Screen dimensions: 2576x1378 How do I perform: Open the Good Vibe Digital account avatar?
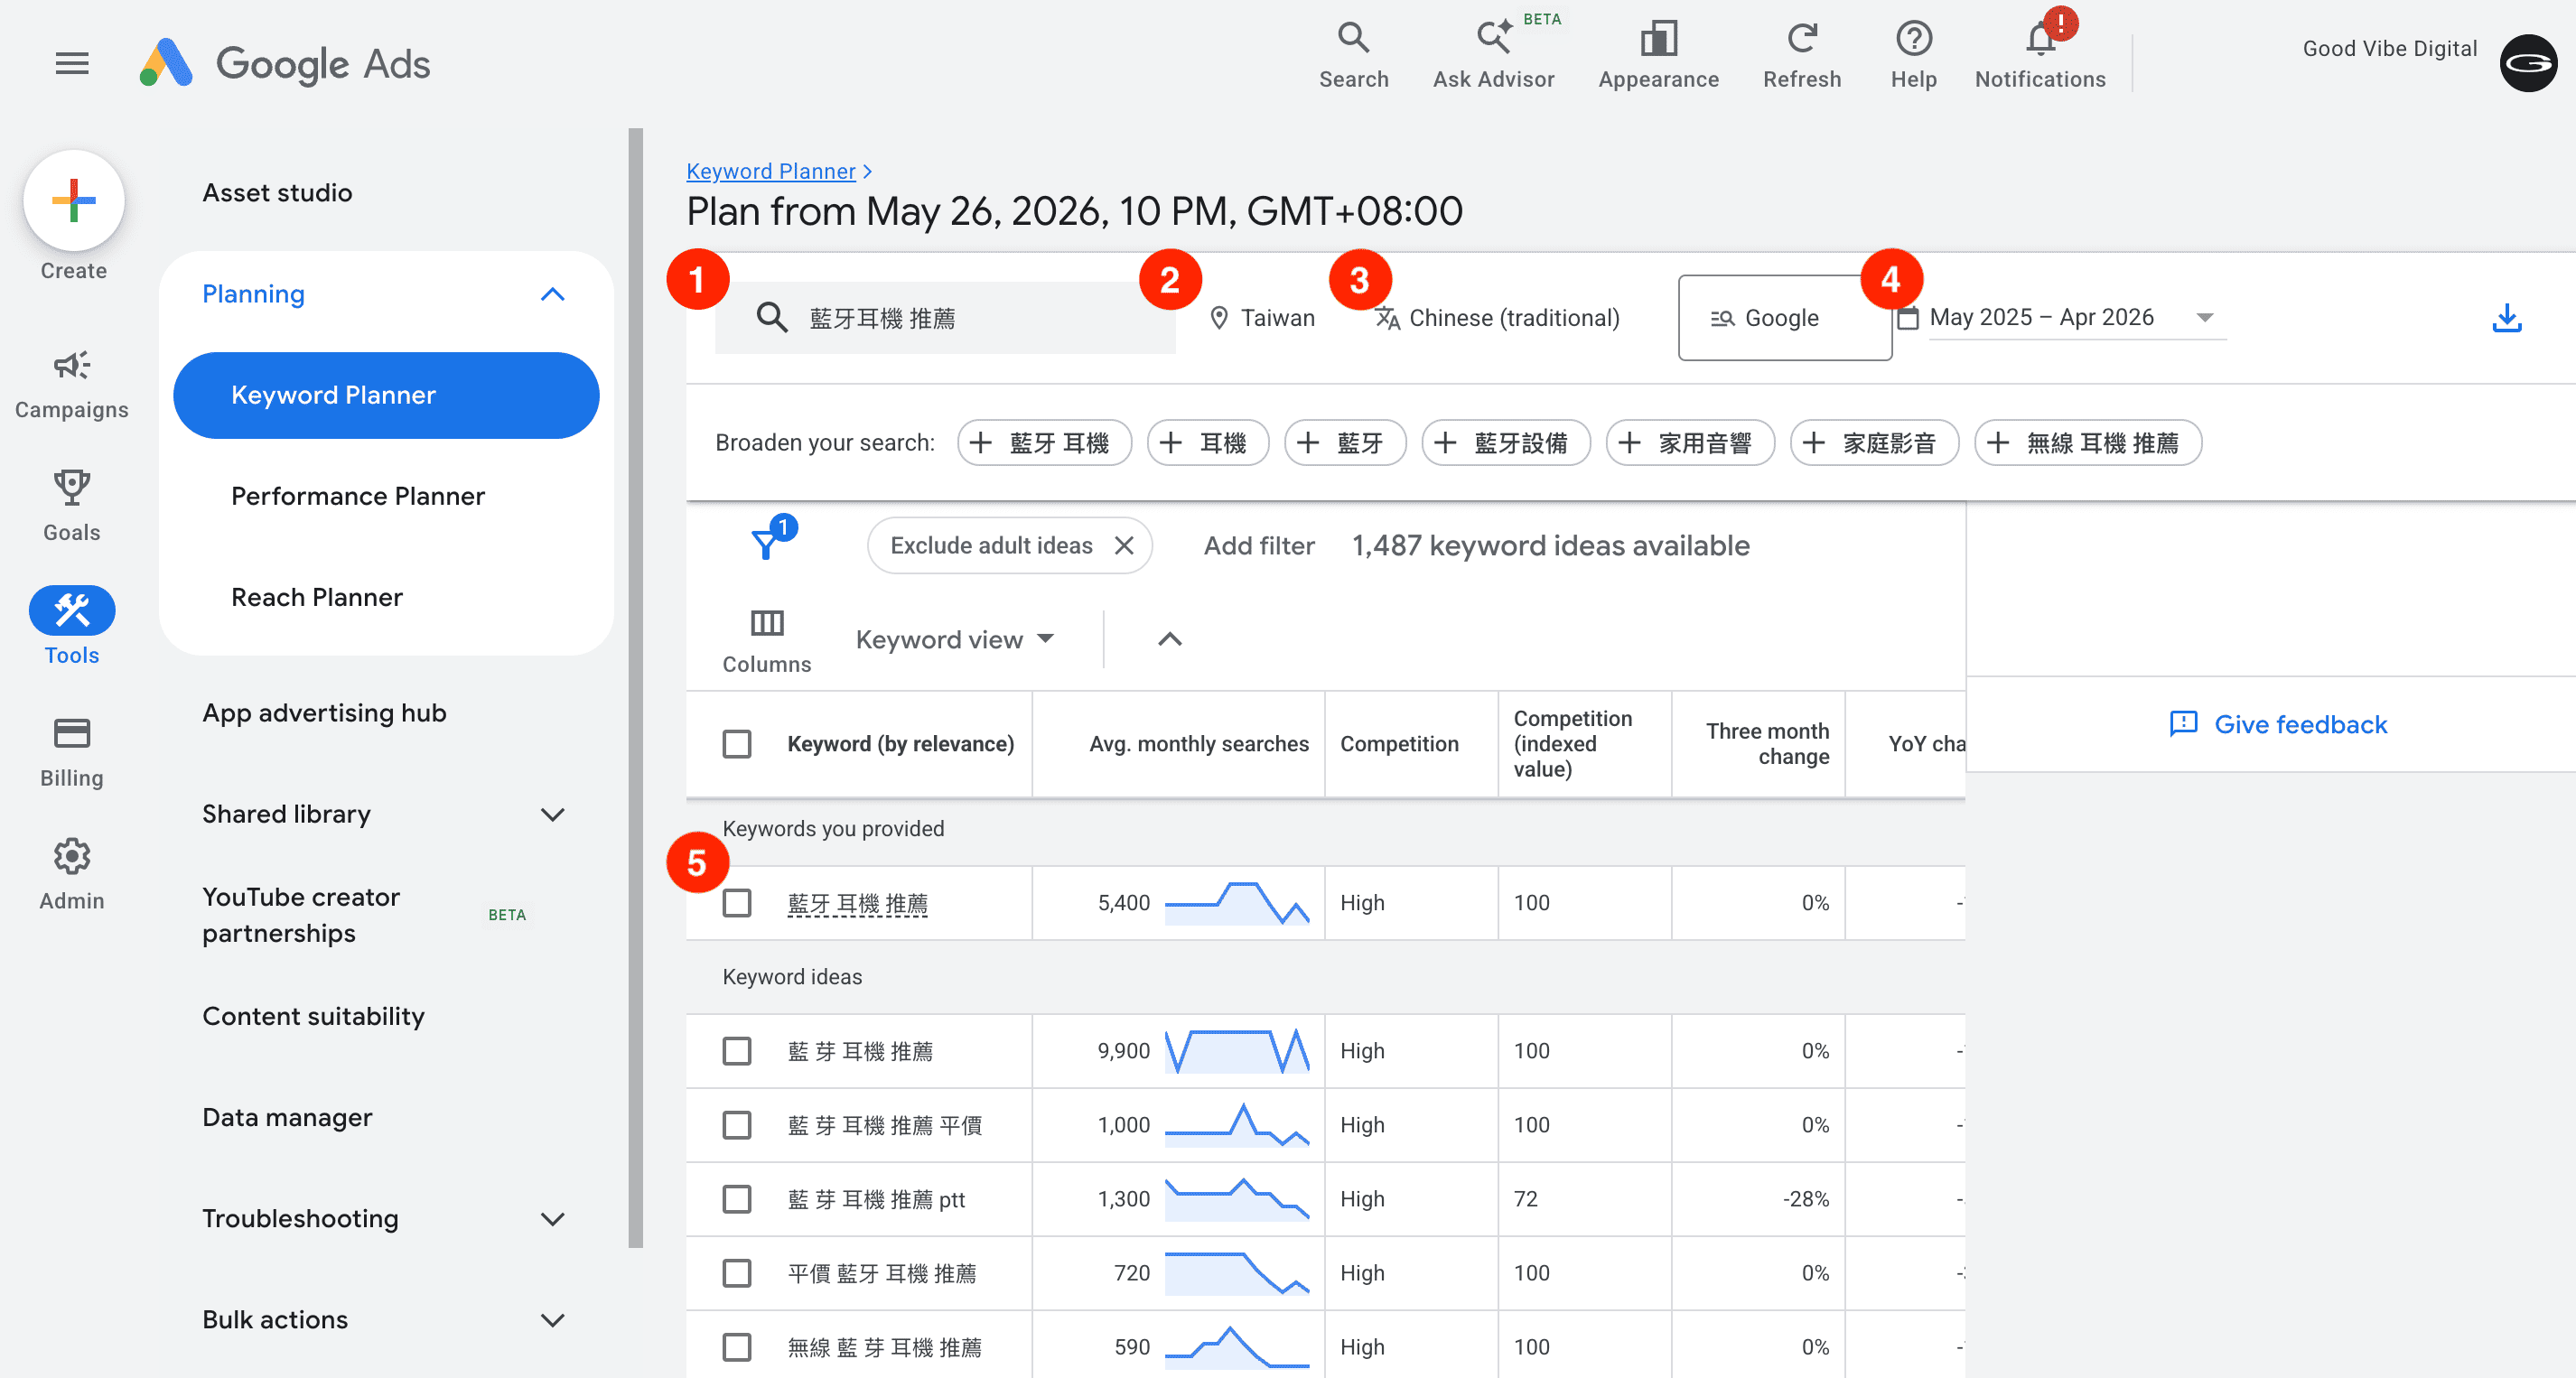point(2528,63)
